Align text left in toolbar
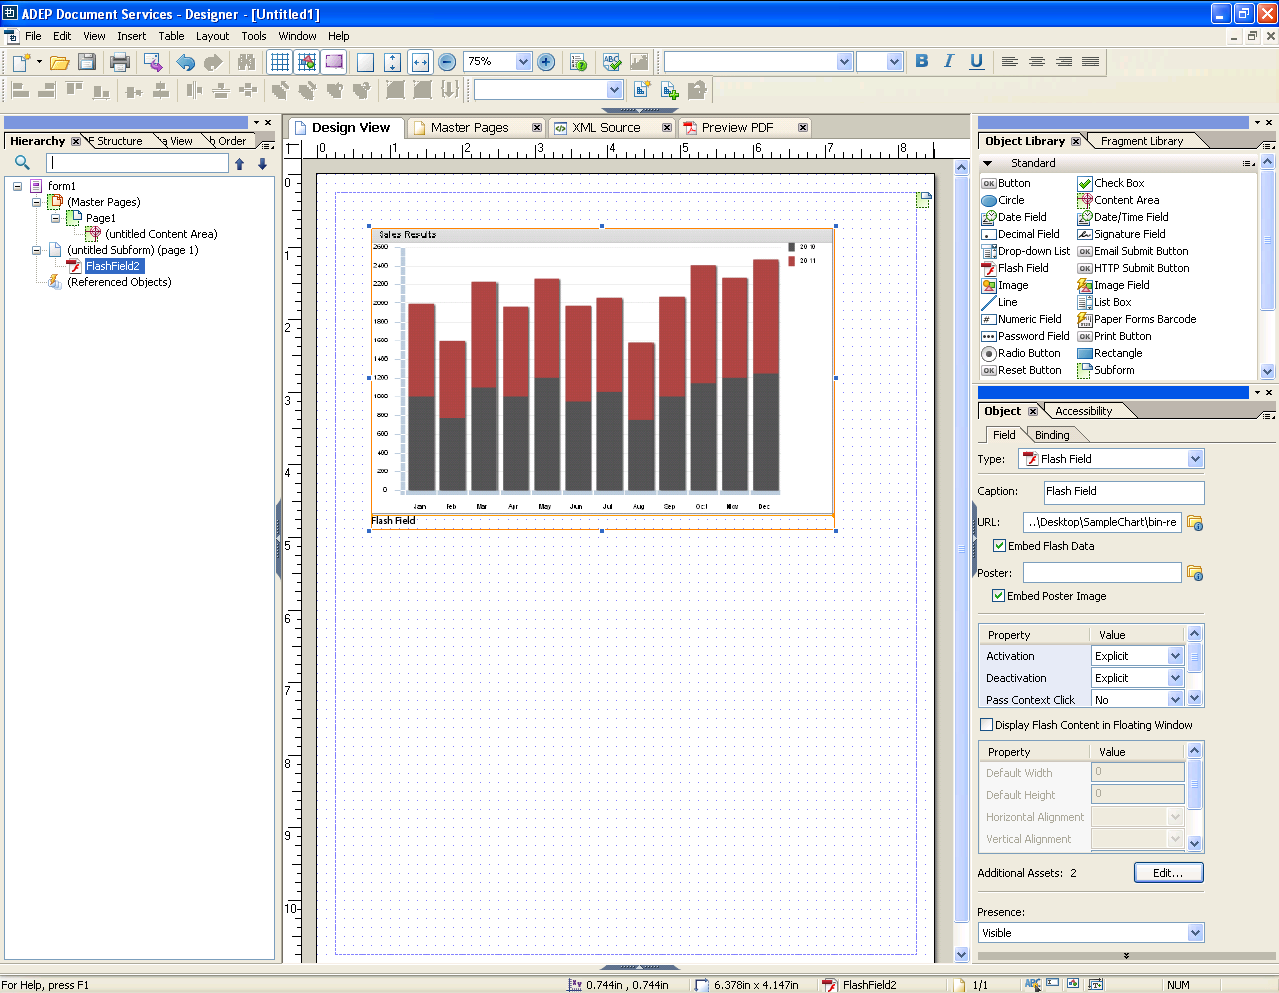The image size is (1279, 993). (x=1010, y=61)
